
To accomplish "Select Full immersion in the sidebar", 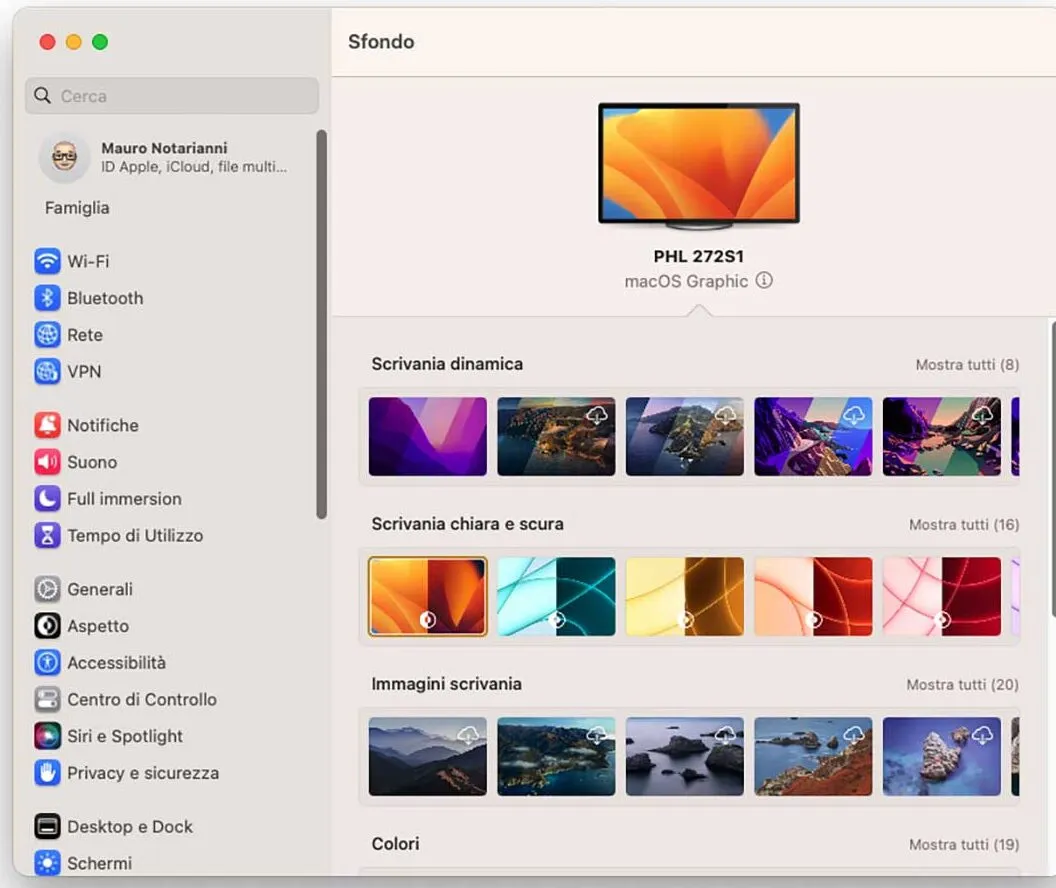I will coord(124,499).
